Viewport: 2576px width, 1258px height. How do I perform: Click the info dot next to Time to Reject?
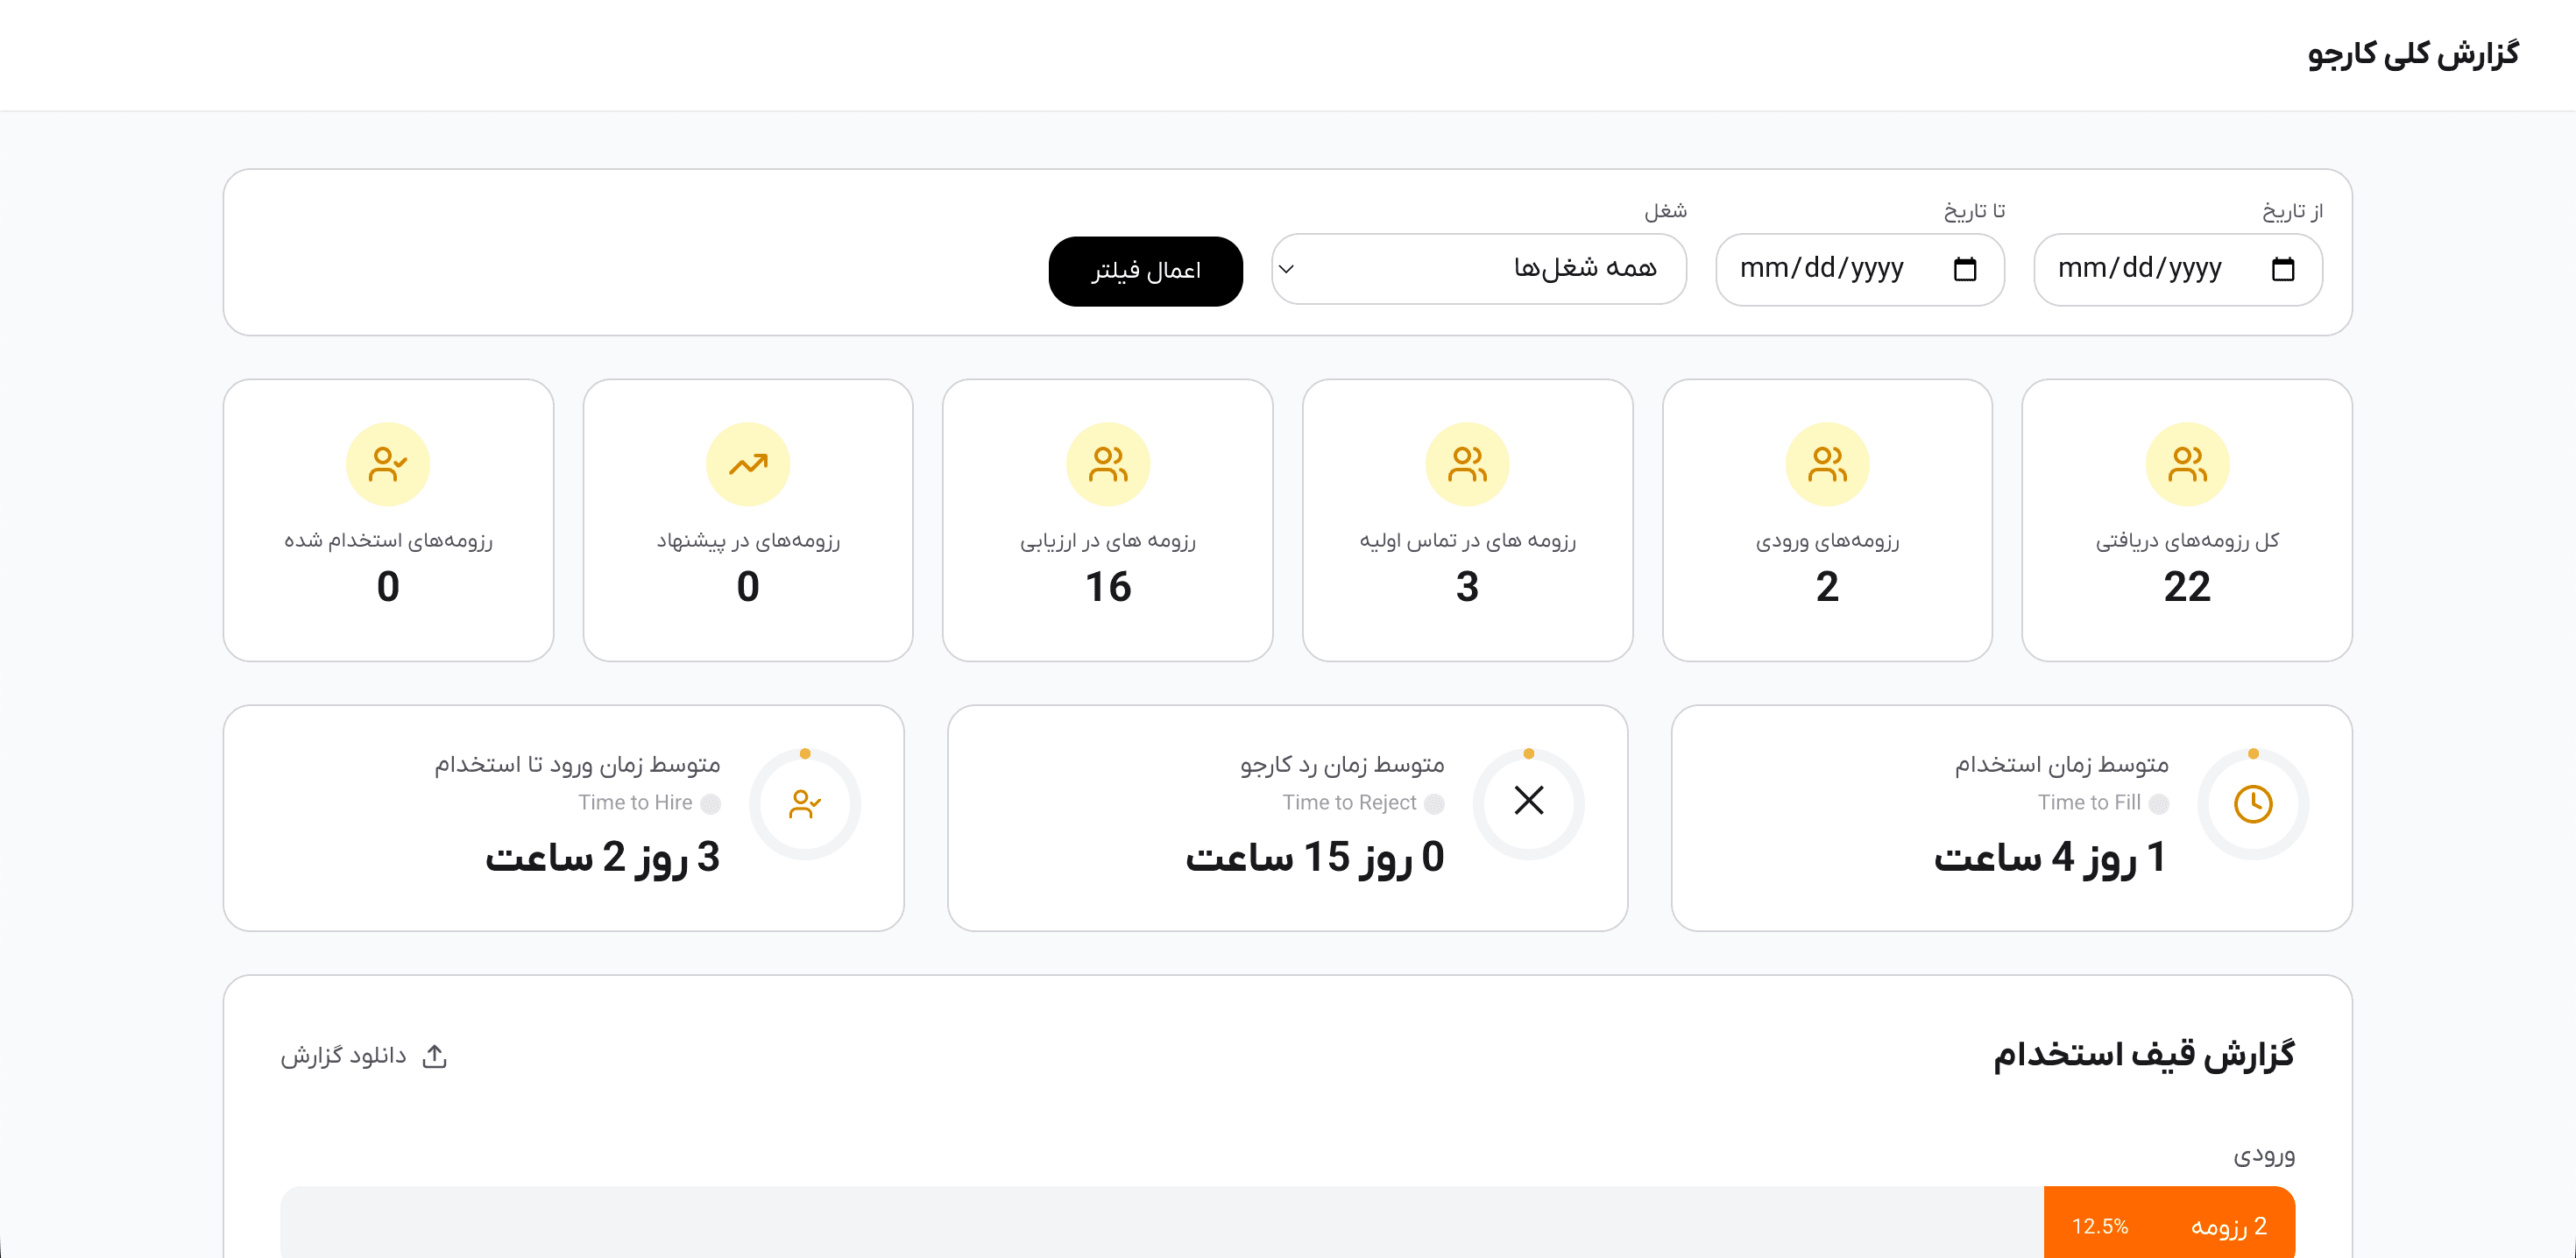[x=1434, y=803]
